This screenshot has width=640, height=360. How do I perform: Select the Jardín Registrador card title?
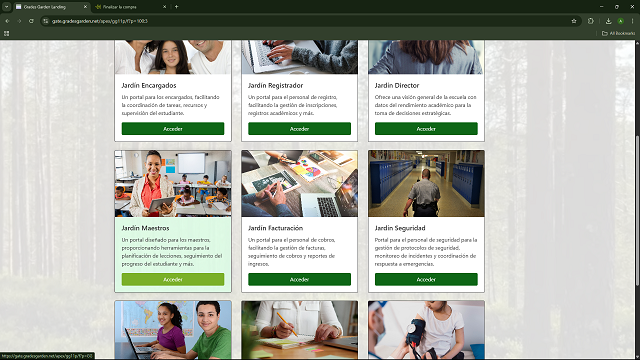276,85
